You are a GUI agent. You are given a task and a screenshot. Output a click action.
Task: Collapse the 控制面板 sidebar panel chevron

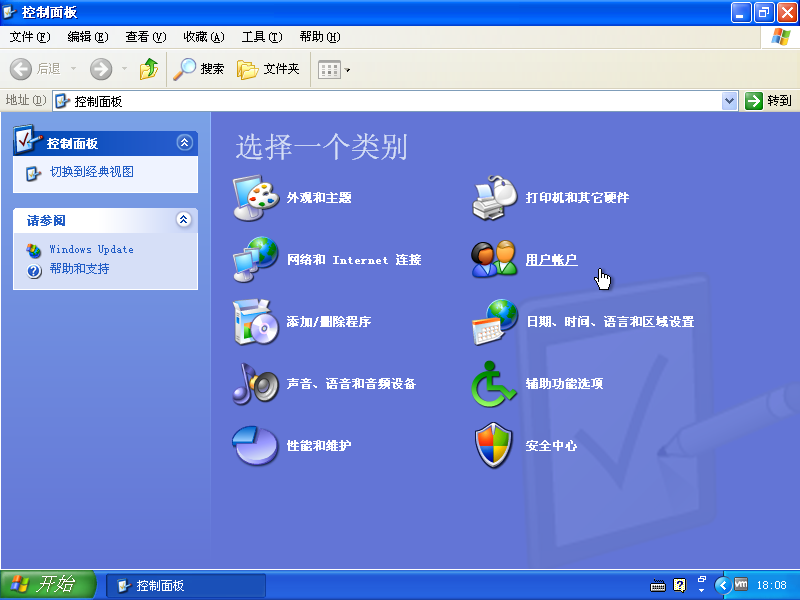coord(184,142)
